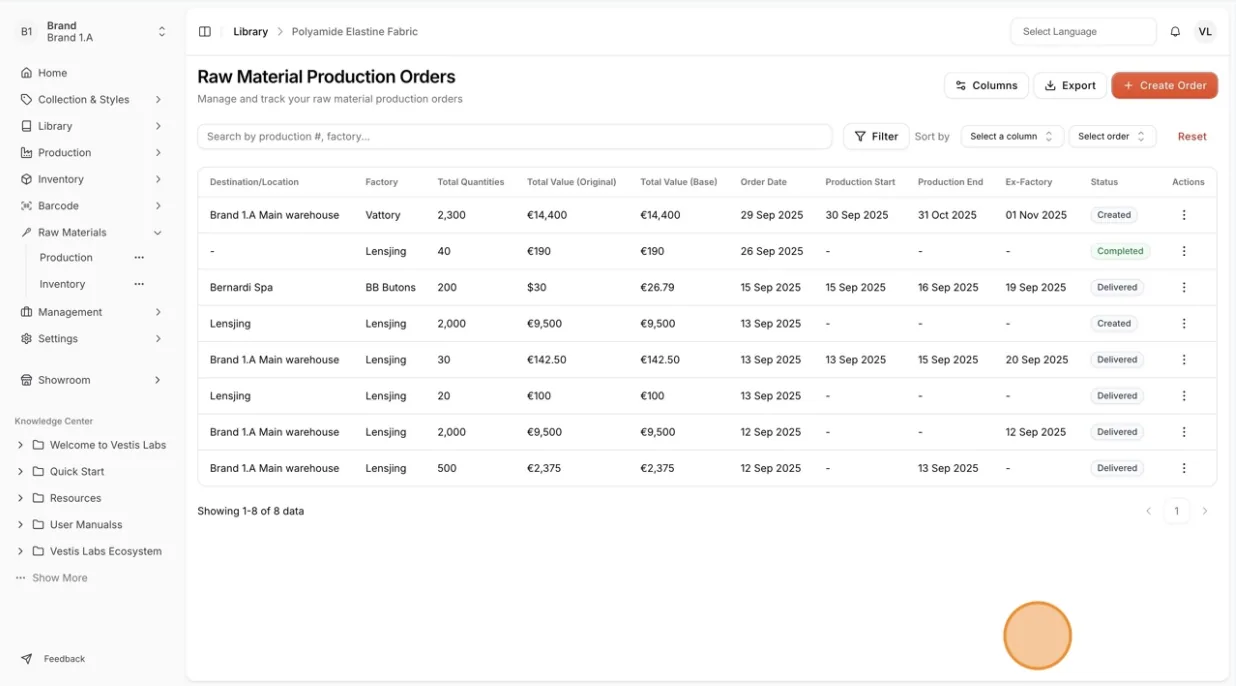Screen dimensions: 1236x686
Task: Open the Select a column sort dropdown
Action: point(1012,136)
